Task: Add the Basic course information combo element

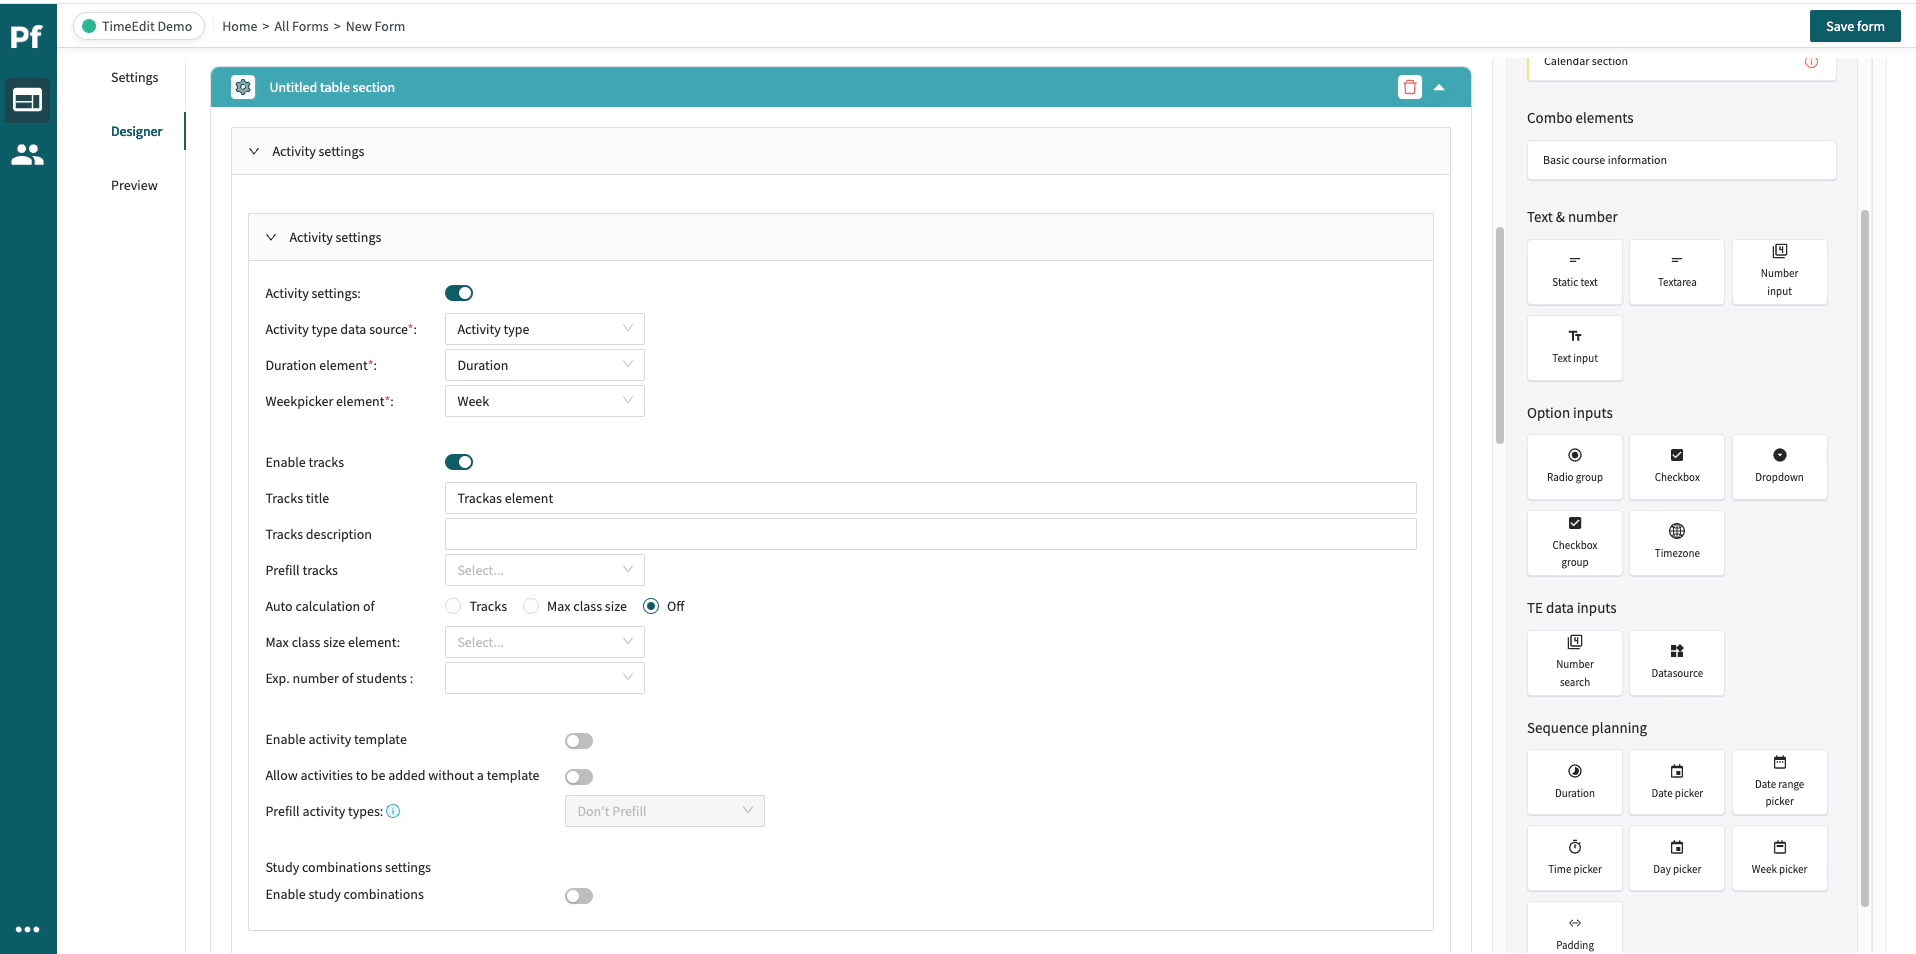Action: (1681, 160)
